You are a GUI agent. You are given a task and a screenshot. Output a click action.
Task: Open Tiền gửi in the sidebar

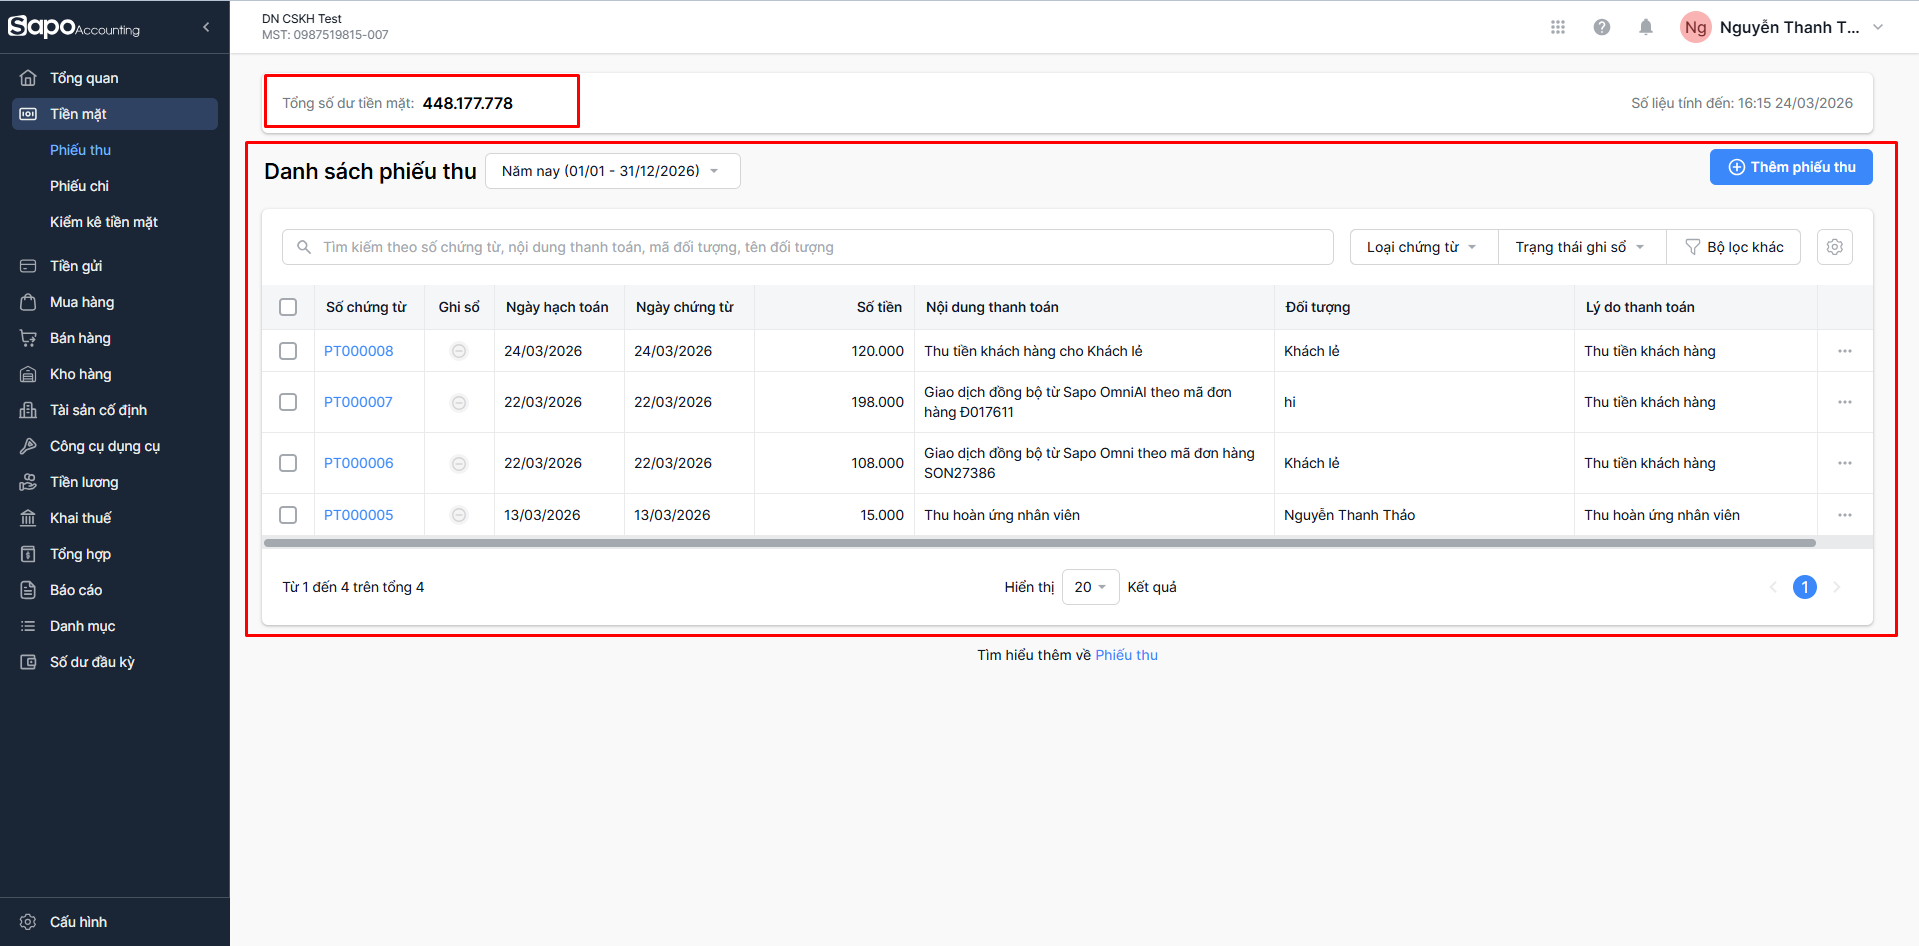(x=114, y=266)
